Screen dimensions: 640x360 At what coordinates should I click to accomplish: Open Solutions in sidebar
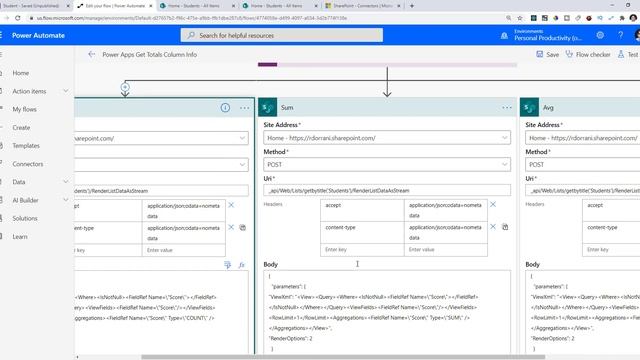pos(24,218)
